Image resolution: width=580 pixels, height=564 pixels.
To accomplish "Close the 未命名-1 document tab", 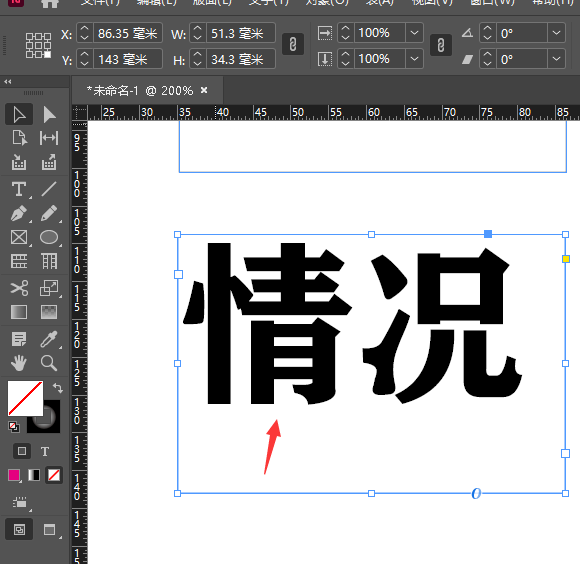I will pyautogui.click(x=204, y=90).
